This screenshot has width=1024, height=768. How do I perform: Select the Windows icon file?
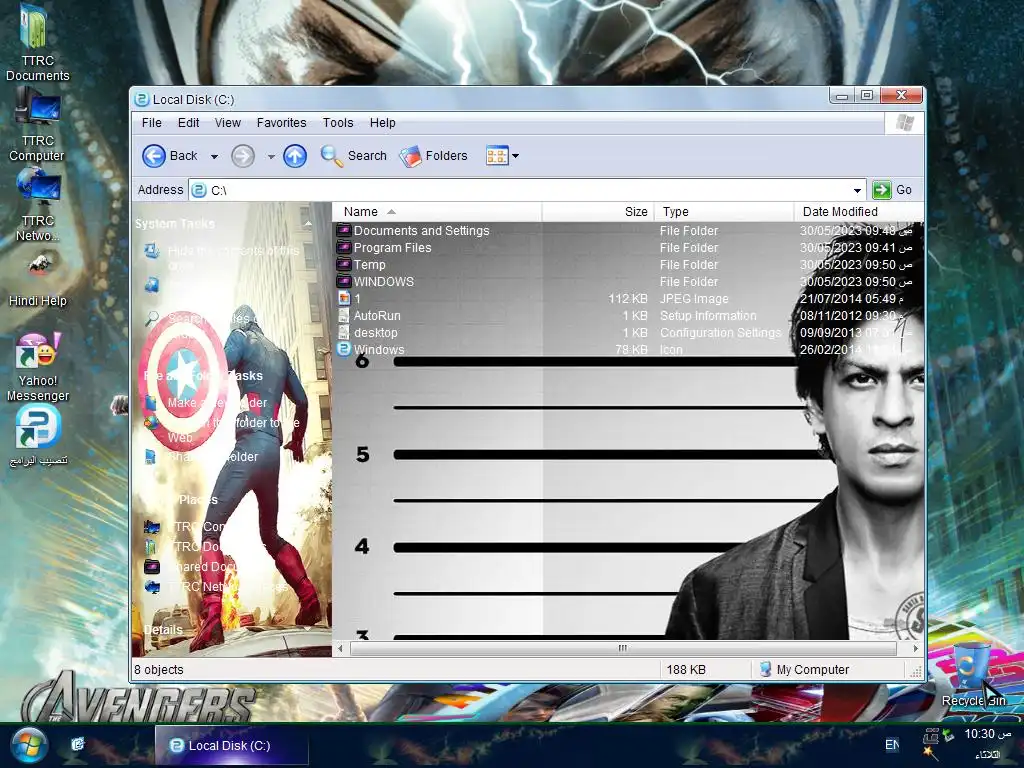pos(371,349)
